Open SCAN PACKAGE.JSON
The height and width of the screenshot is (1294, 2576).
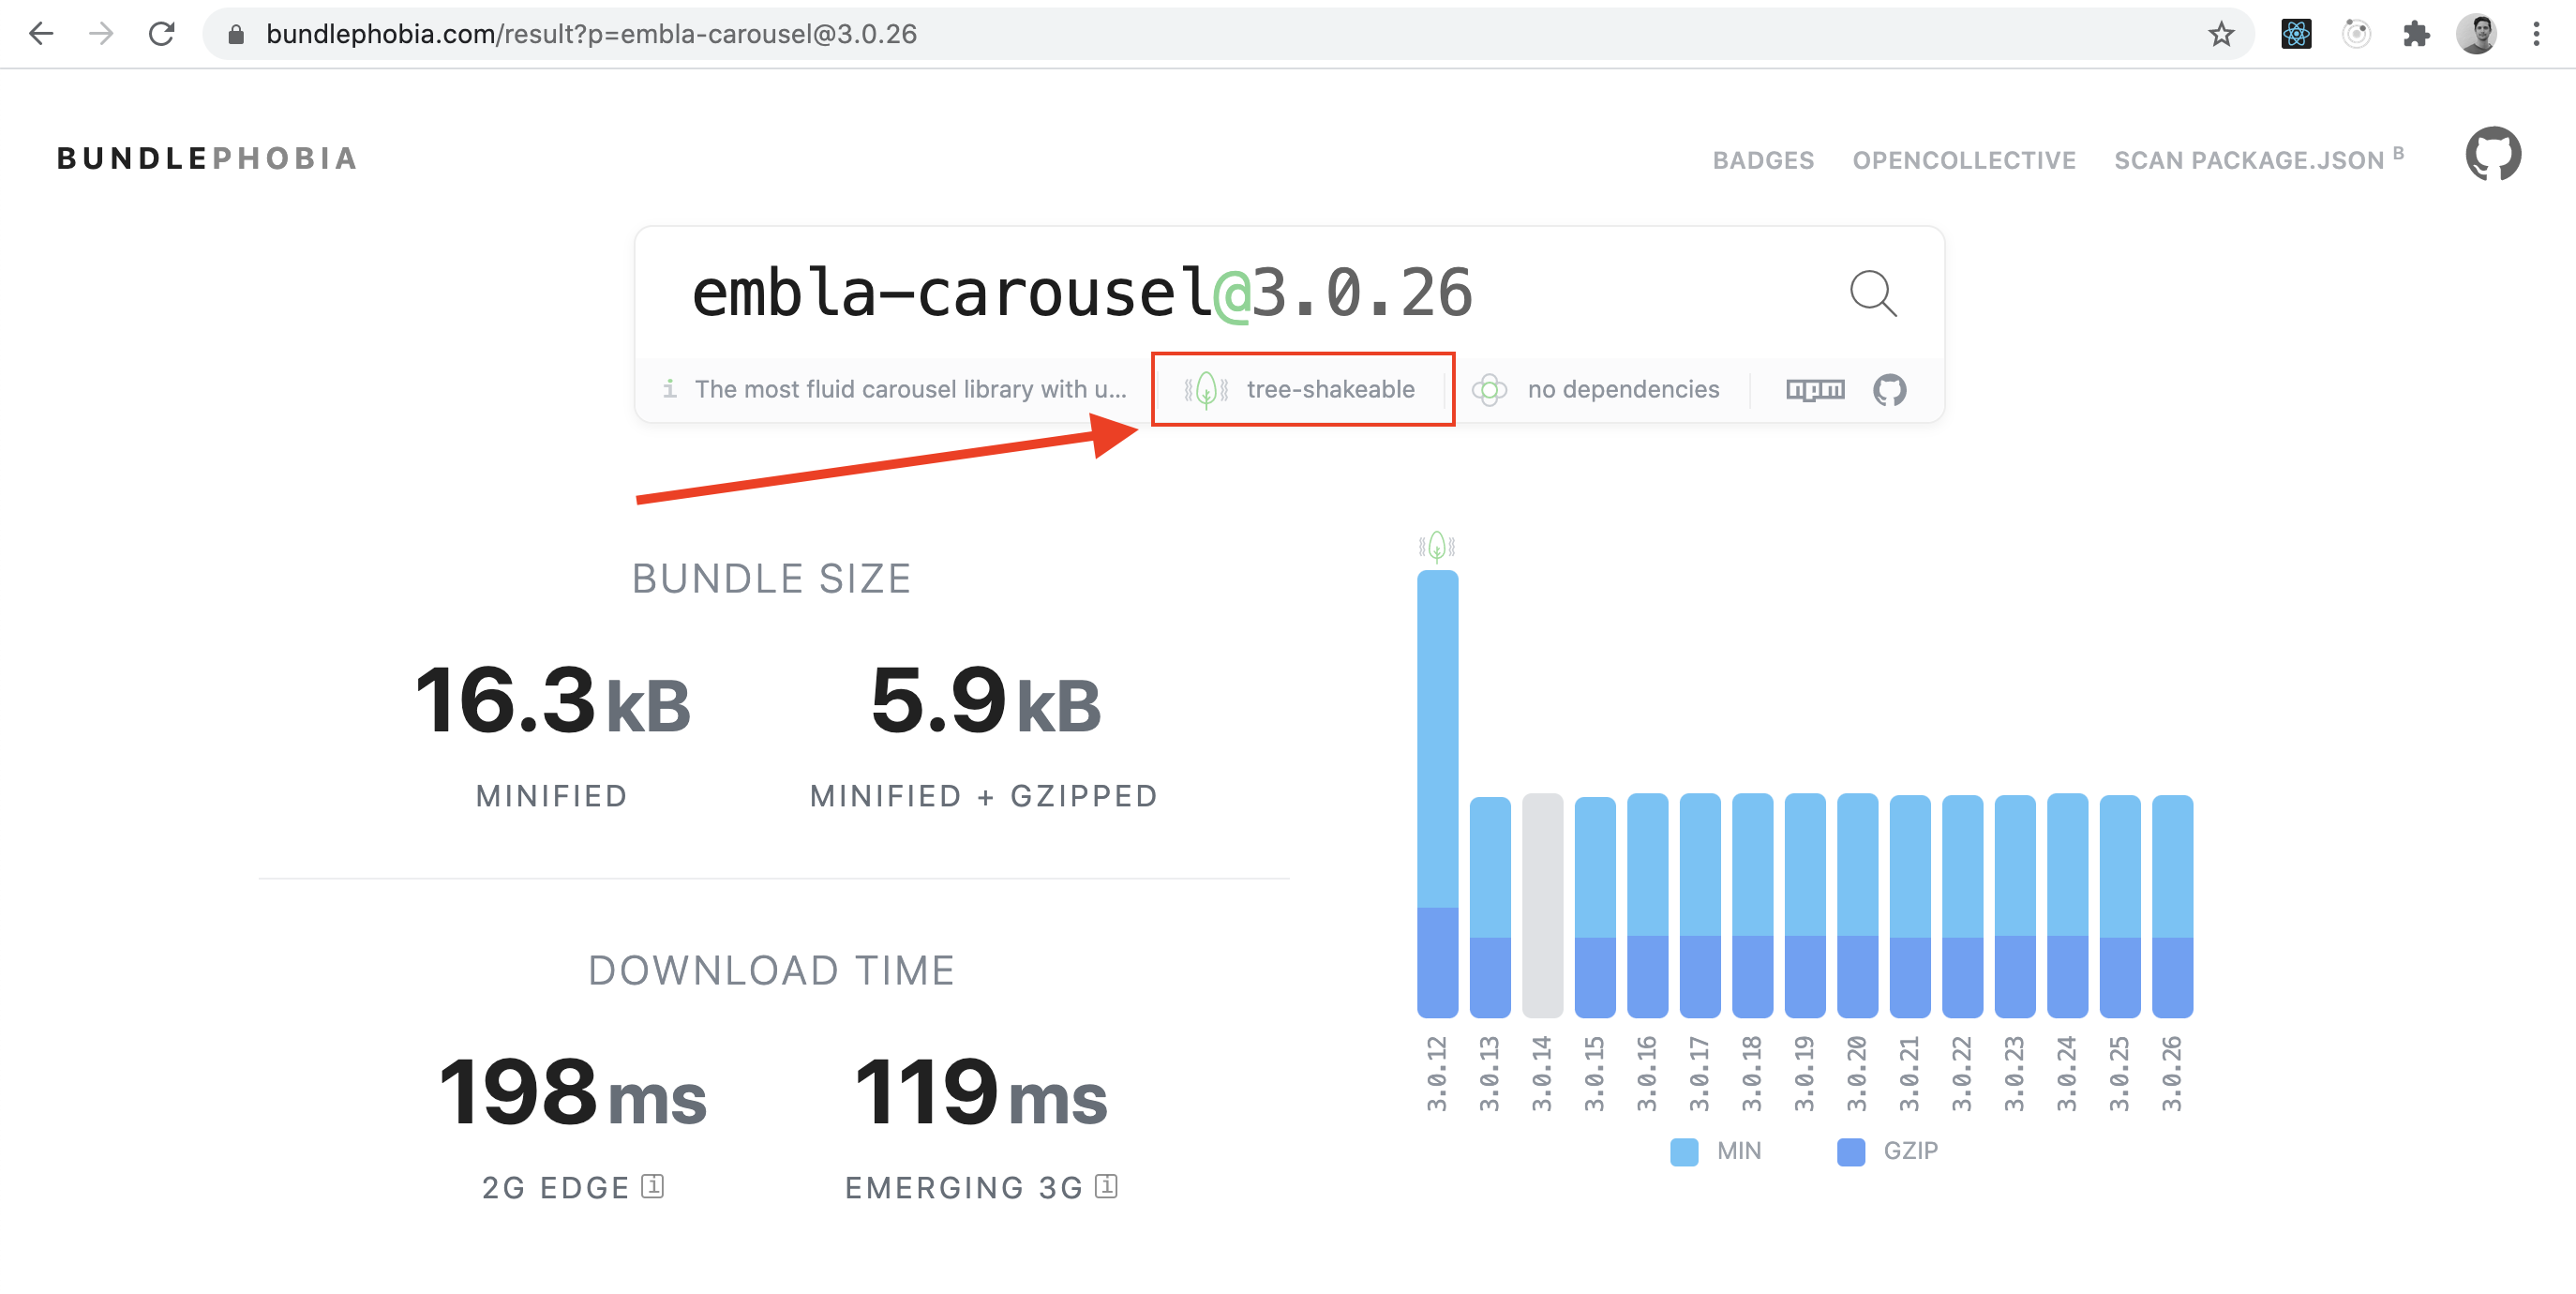coord(2258,159)
